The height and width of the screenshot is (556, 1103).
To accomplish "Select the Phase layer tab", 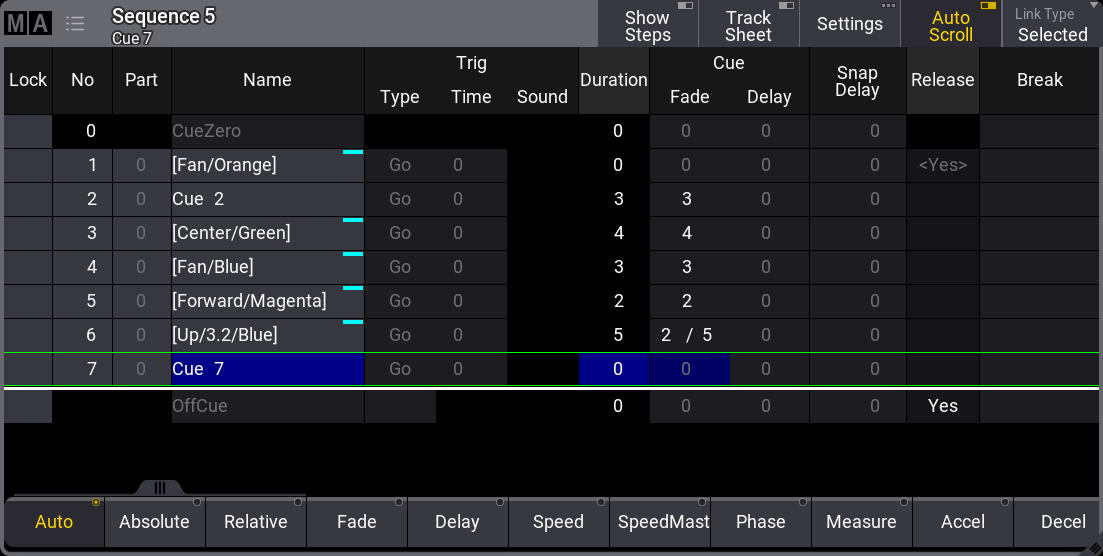I will click(760, 522).
